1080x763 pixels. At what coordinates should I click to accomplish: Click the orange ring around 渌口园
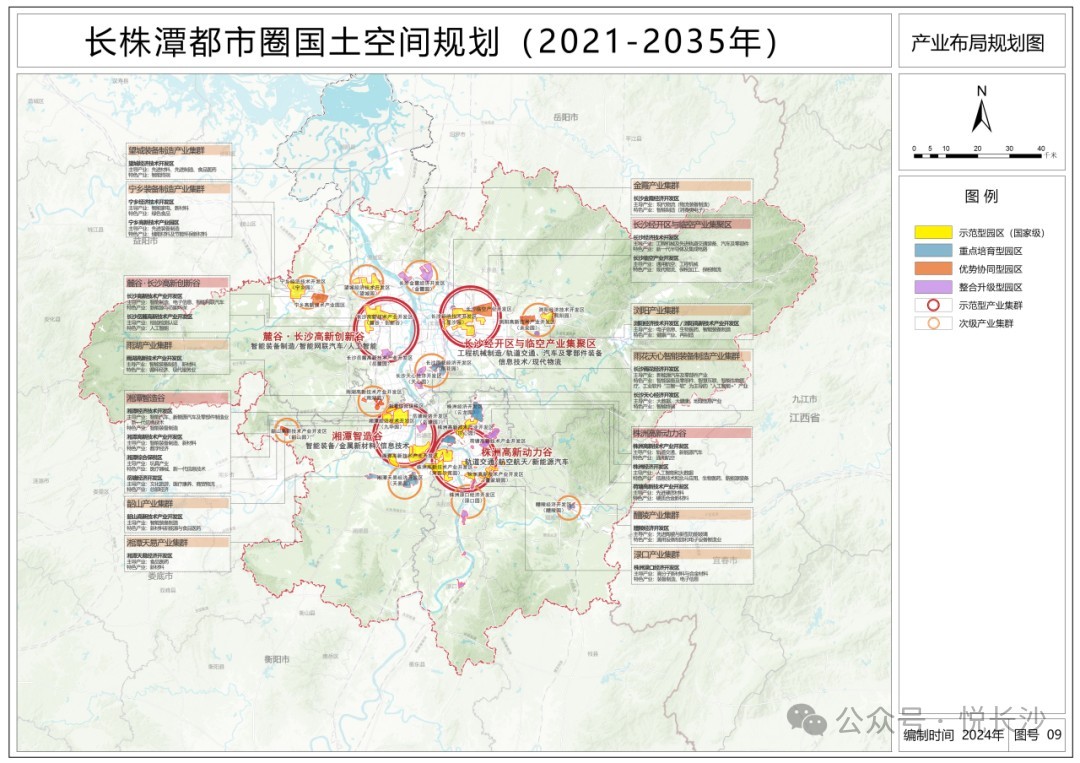pyautogui.click(x=468, y=501)
